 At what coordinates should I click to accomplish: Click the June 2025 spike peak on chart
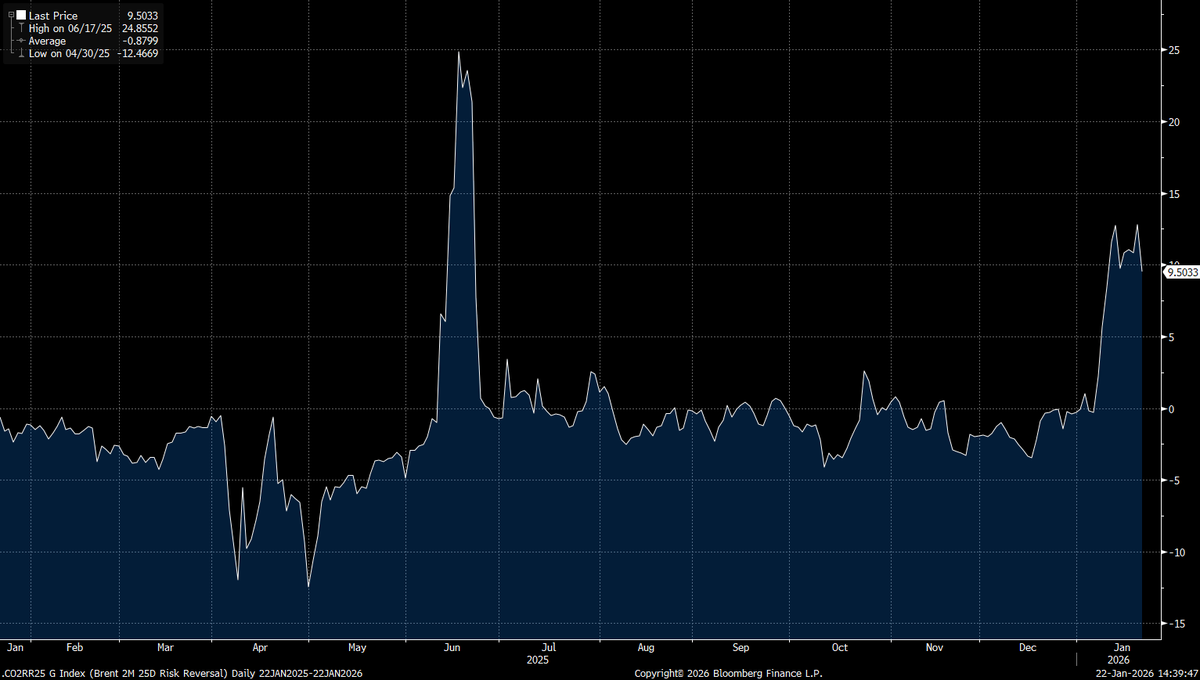(x=459, y=52)
